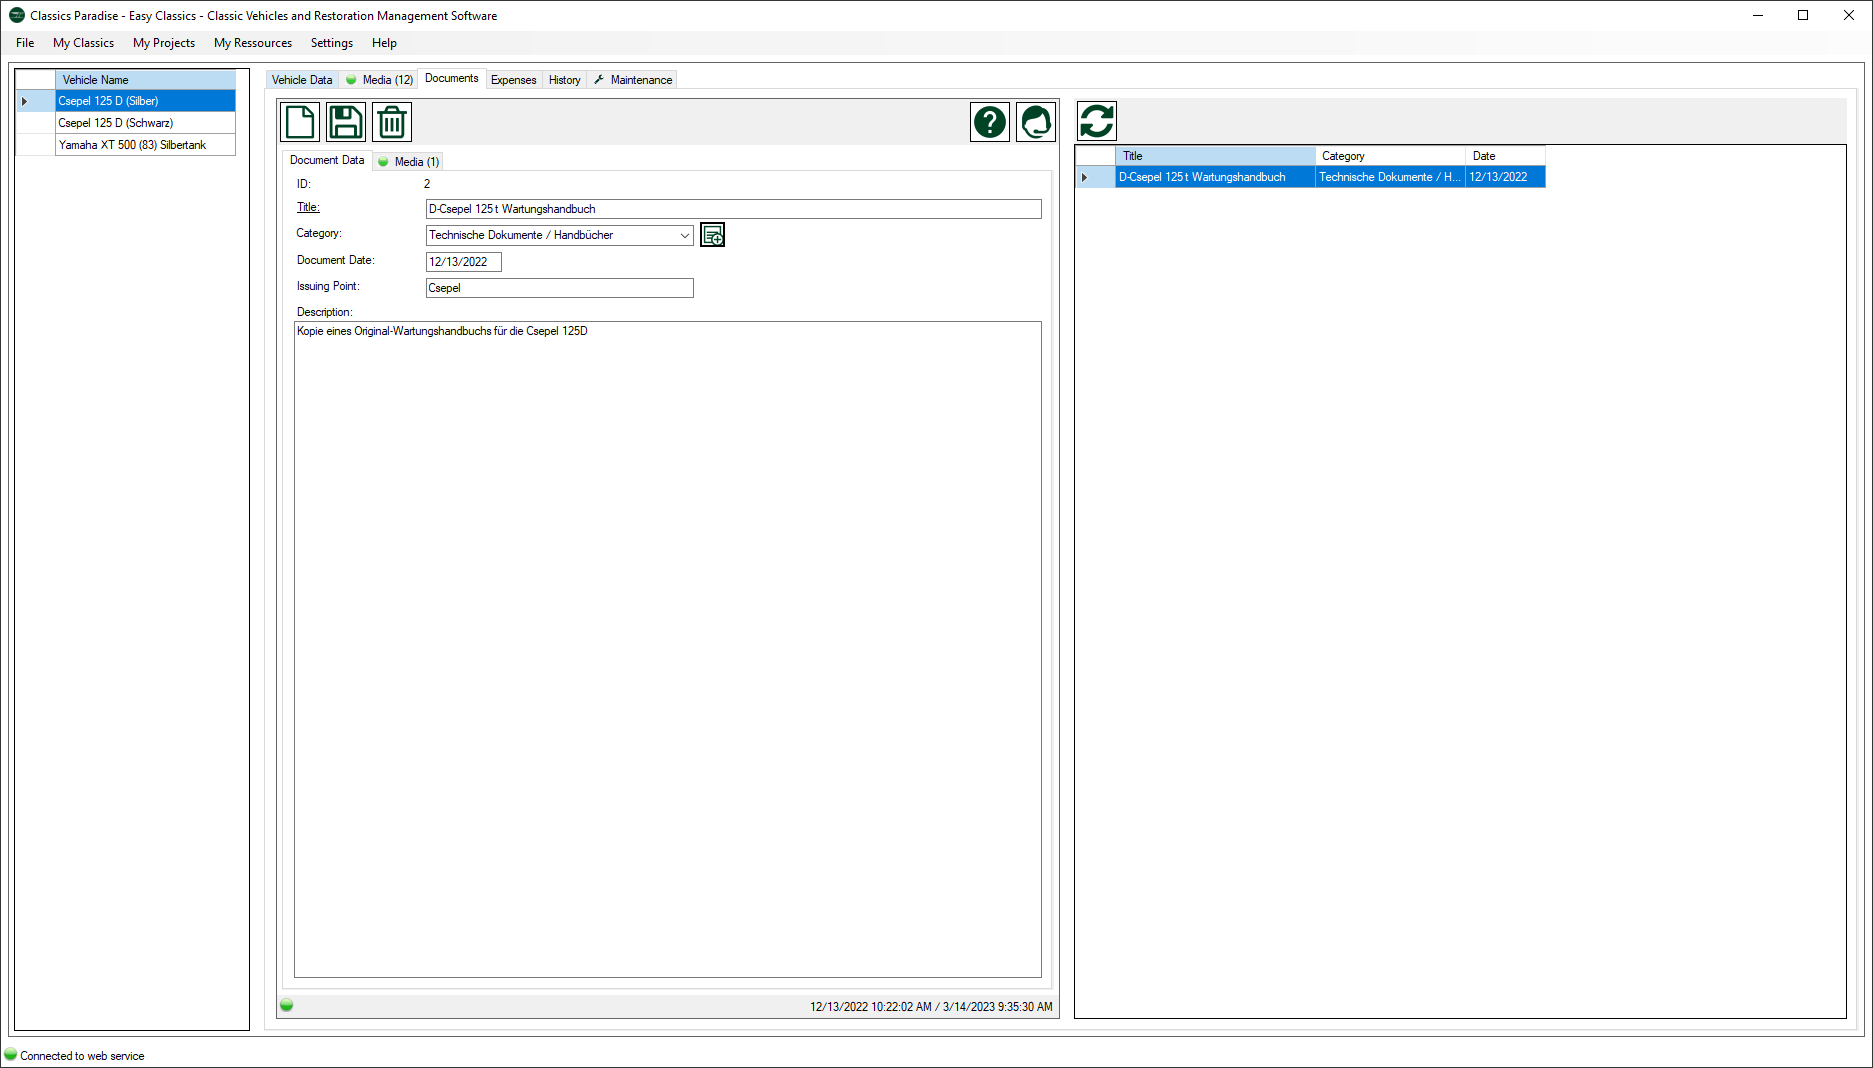
Task: Switch to the Media (1) sub-tab
Action: coord(409,162)
